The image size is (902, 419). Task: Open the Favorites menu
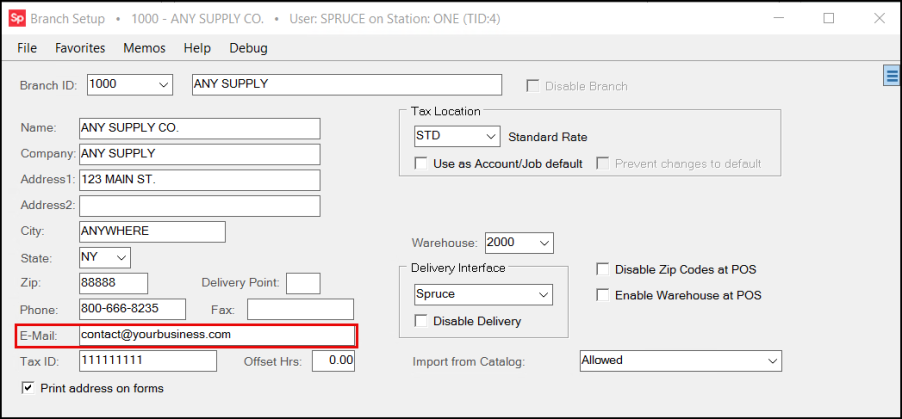[80, 48]
